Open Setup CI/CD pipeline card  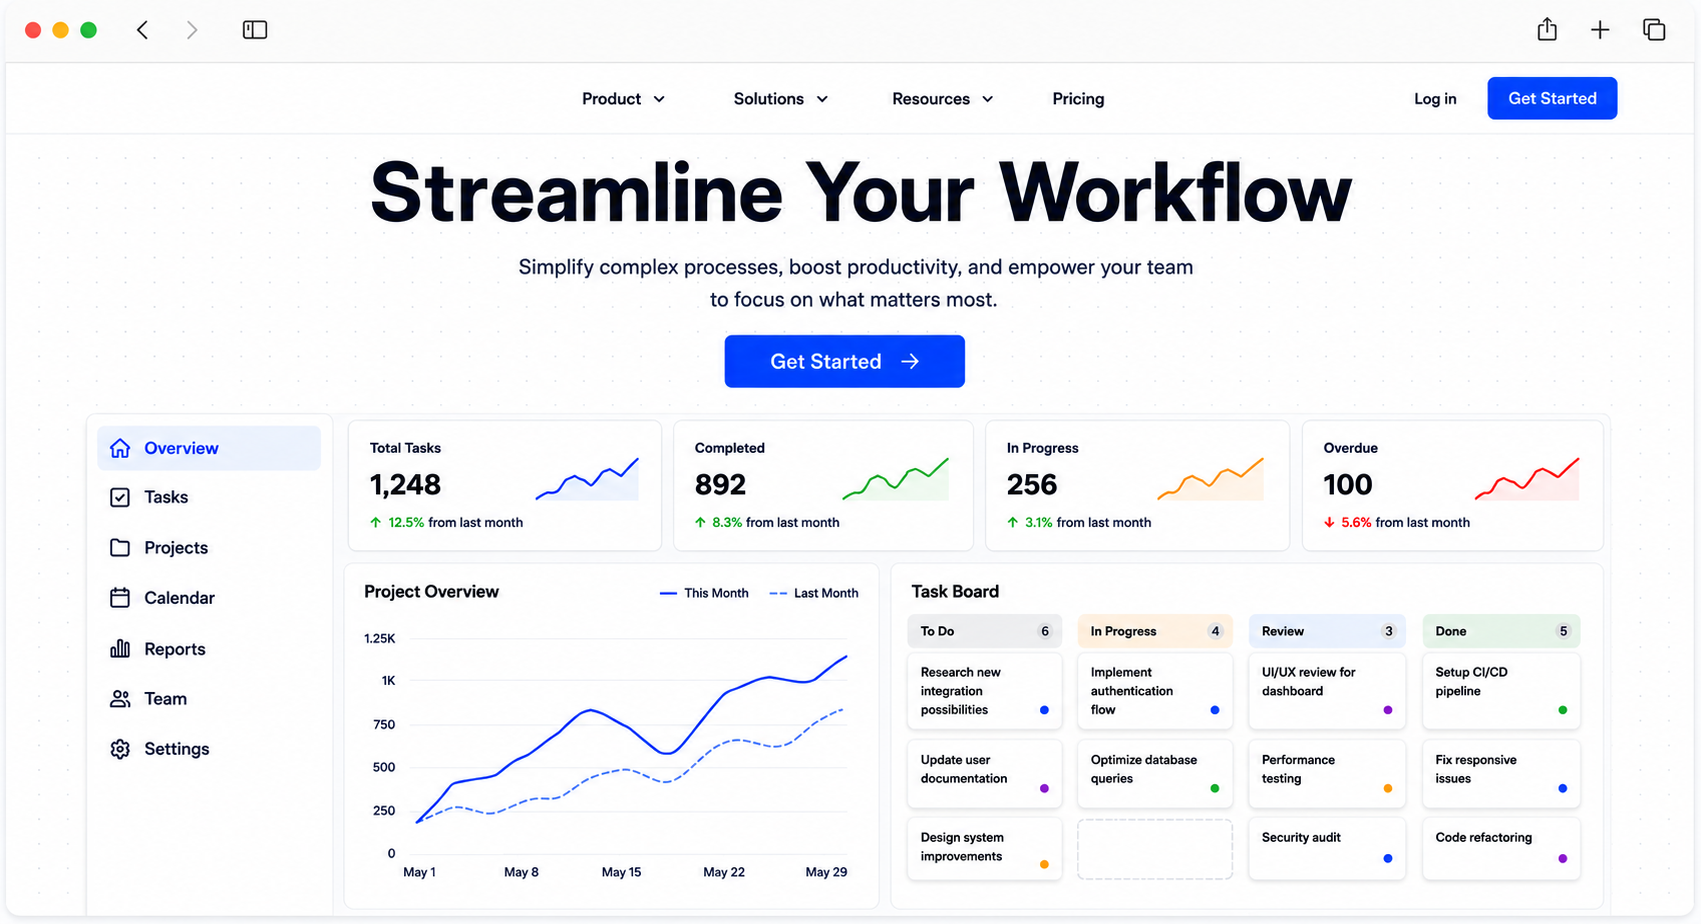point(1501,691)
